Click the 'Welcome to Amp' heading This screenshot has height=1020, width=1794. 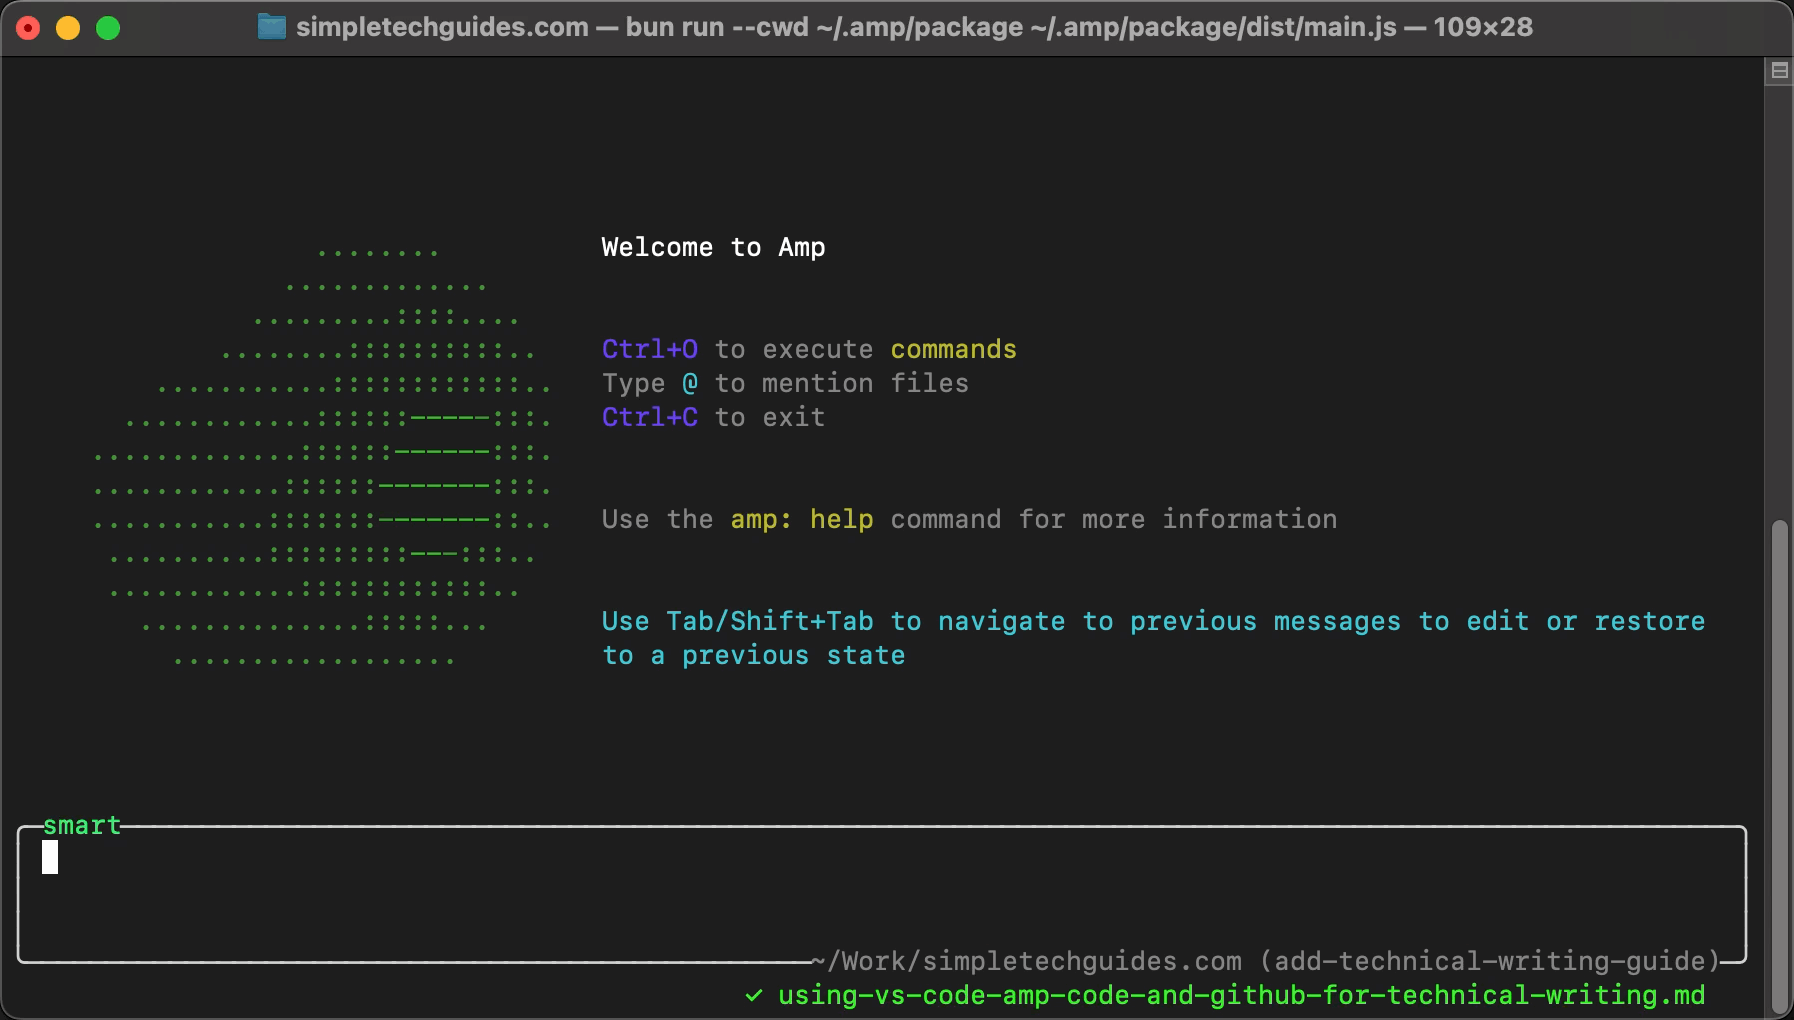click(x=713, y=248)
